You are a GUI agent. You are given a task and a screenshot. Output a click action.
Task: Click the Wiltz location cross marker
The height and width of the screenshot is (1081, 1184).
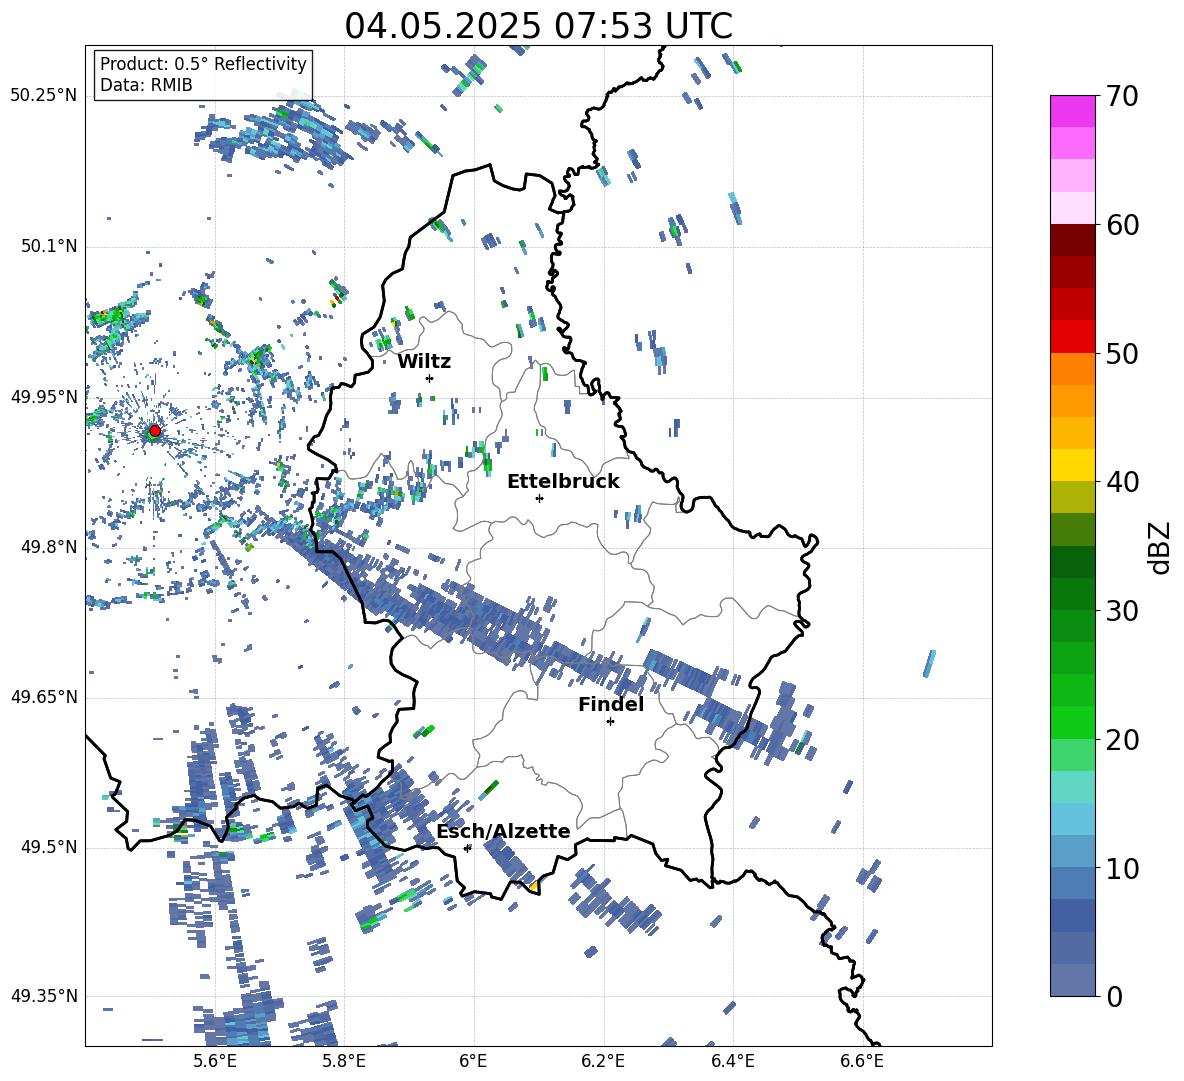coord(429,378)
